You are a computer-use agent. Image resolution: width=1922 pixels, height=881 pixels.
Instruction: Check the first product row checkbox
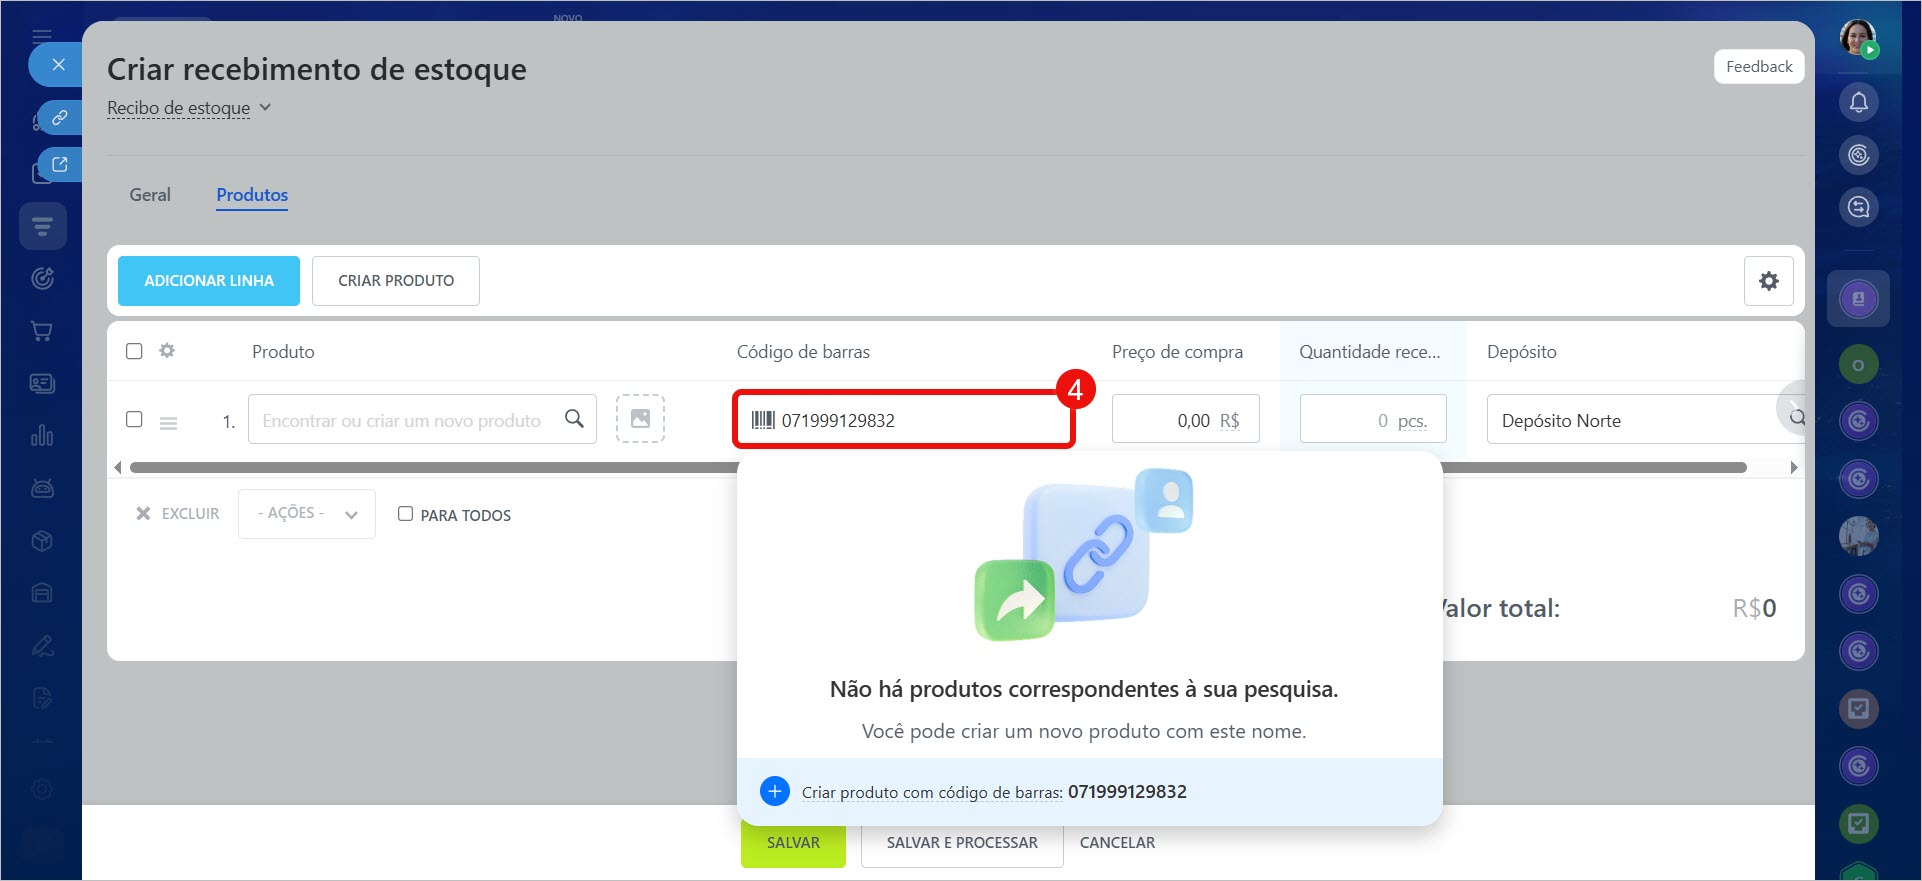point(134,419)
